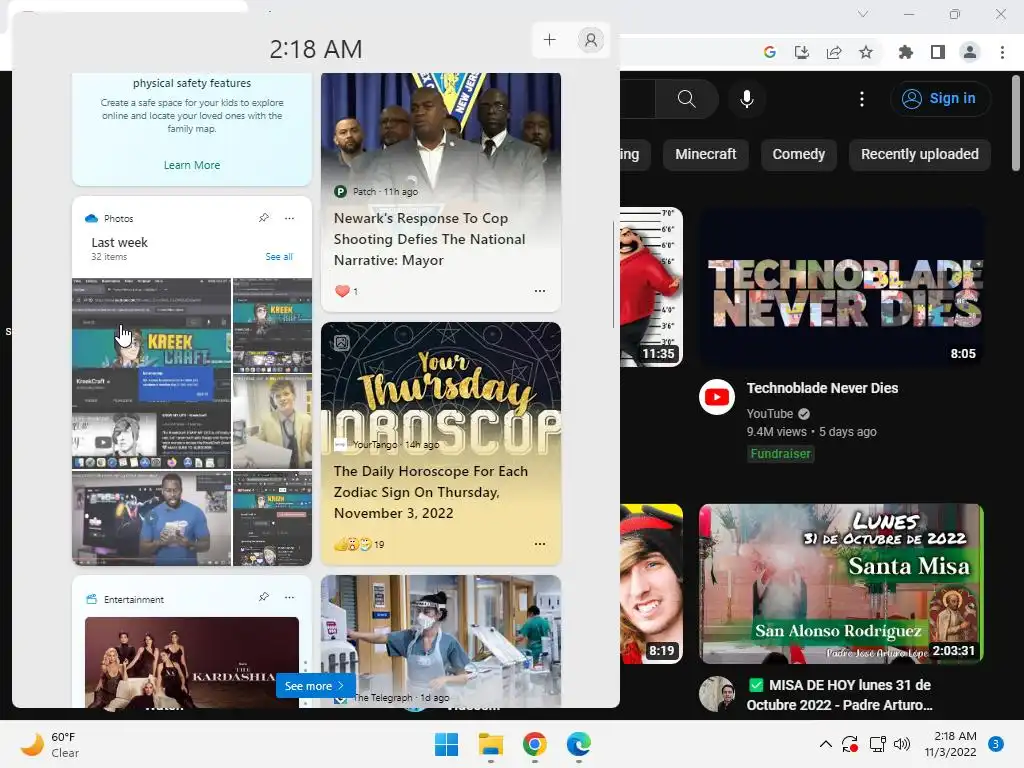Screen dimensions: 1024x768
Task: Open Chrome three-dot menu
Action: coord(1002,52)
